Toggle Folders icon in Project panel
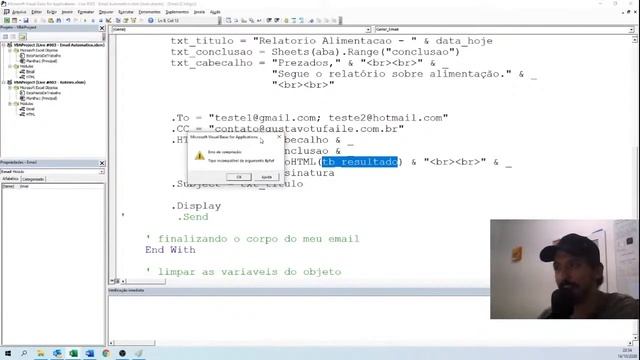Image resolution: width=640 pixels, height=360 pixels. 22,37
